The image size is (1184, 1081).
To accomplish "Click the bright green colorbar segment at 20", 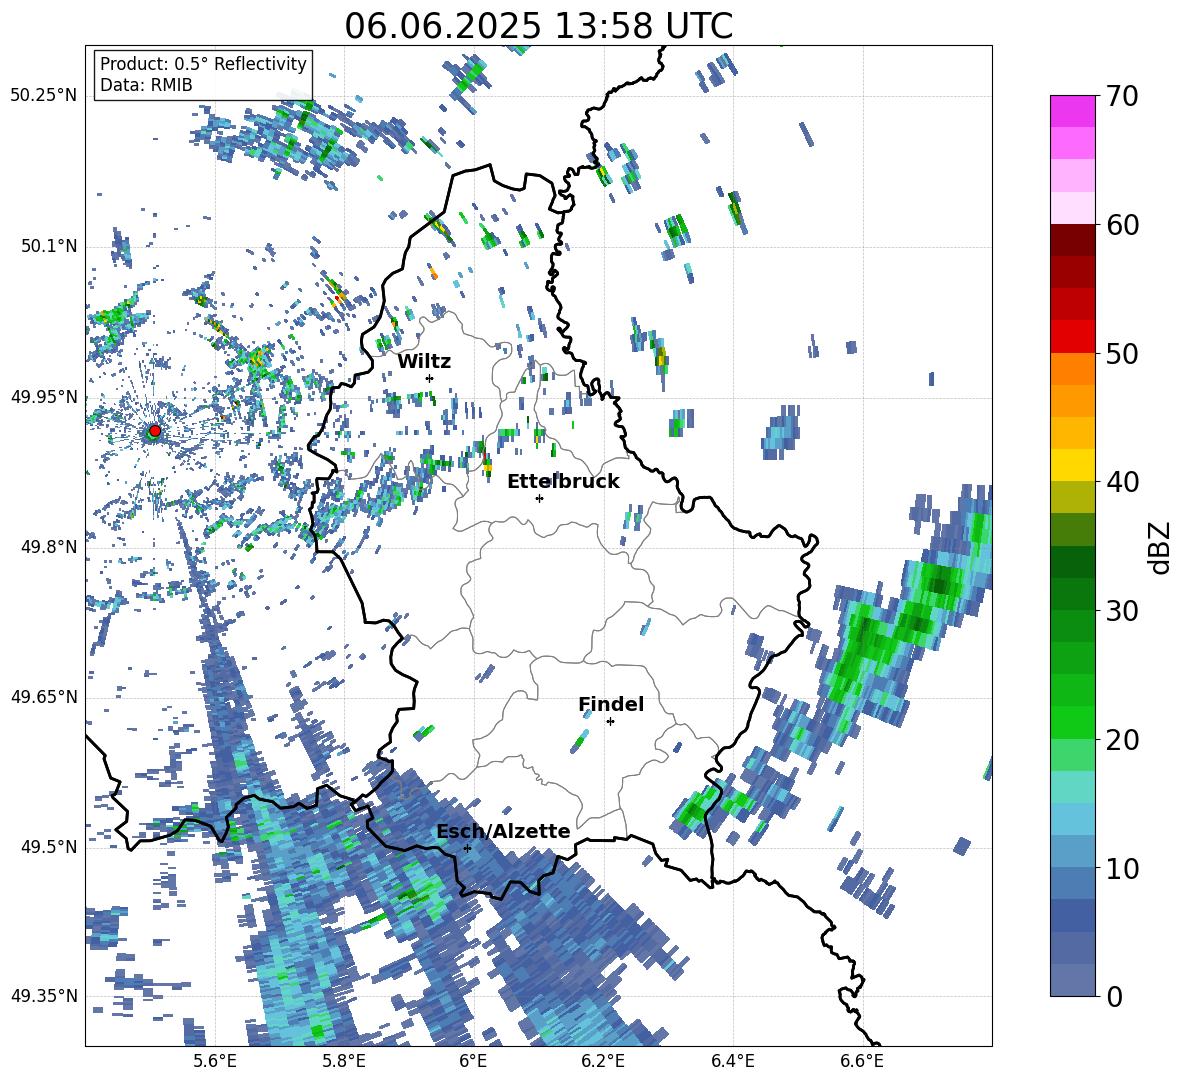I will point(1072,722).
